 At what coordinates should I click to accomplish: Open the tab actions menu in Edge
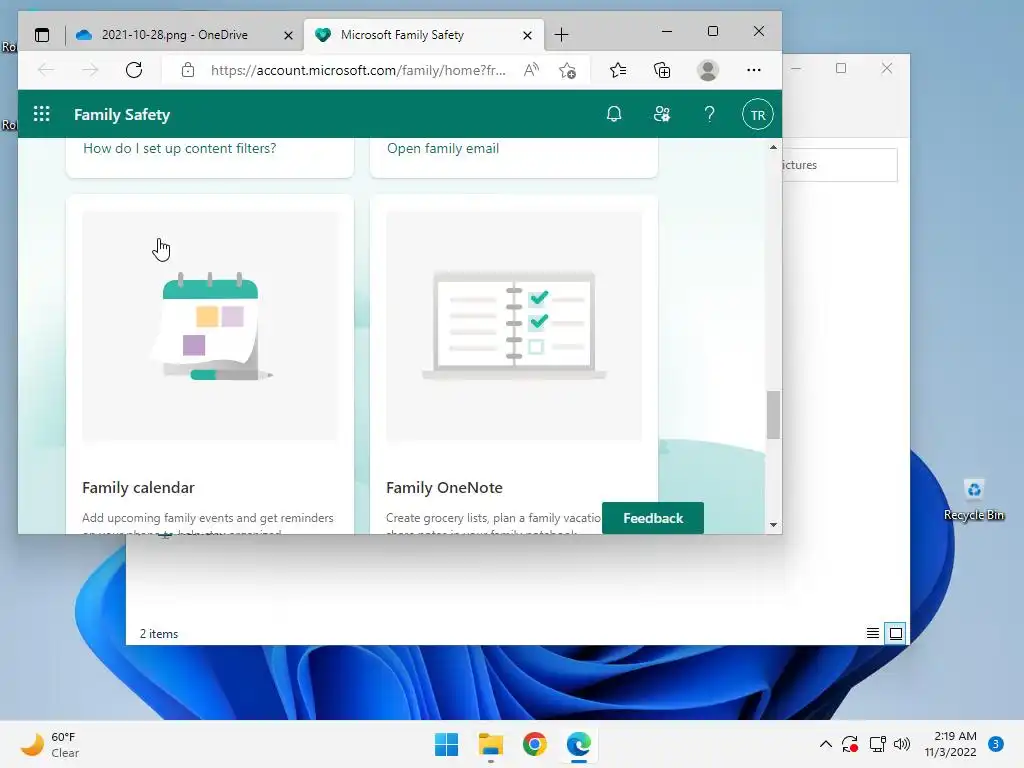pyautogui.click(x=42, y=35)
